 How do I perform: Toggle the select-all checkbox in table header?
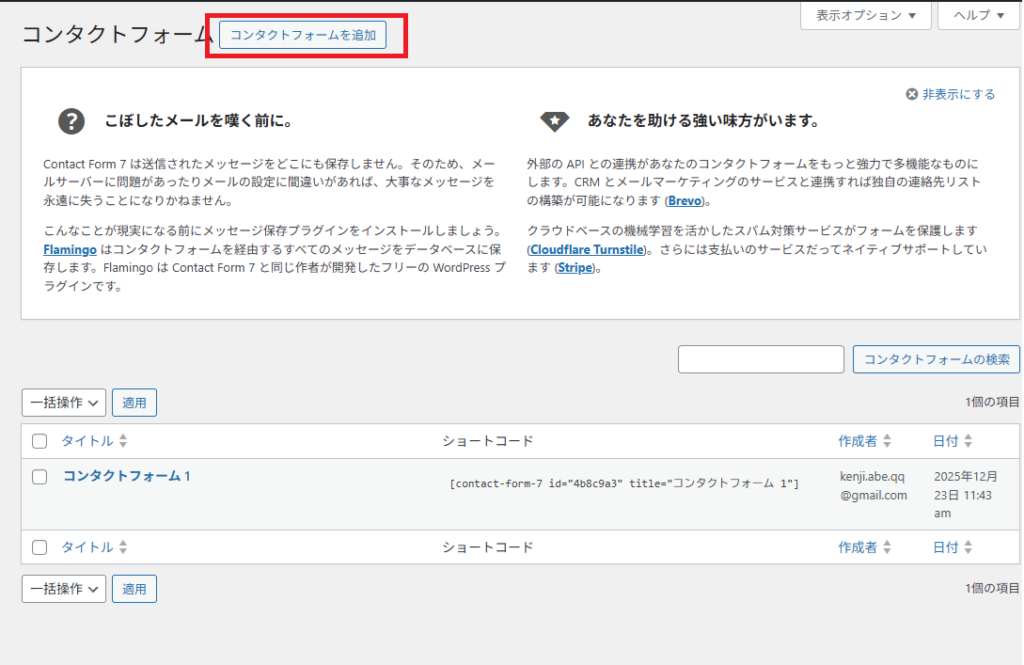pyautogui.click(x=40, y=441)
